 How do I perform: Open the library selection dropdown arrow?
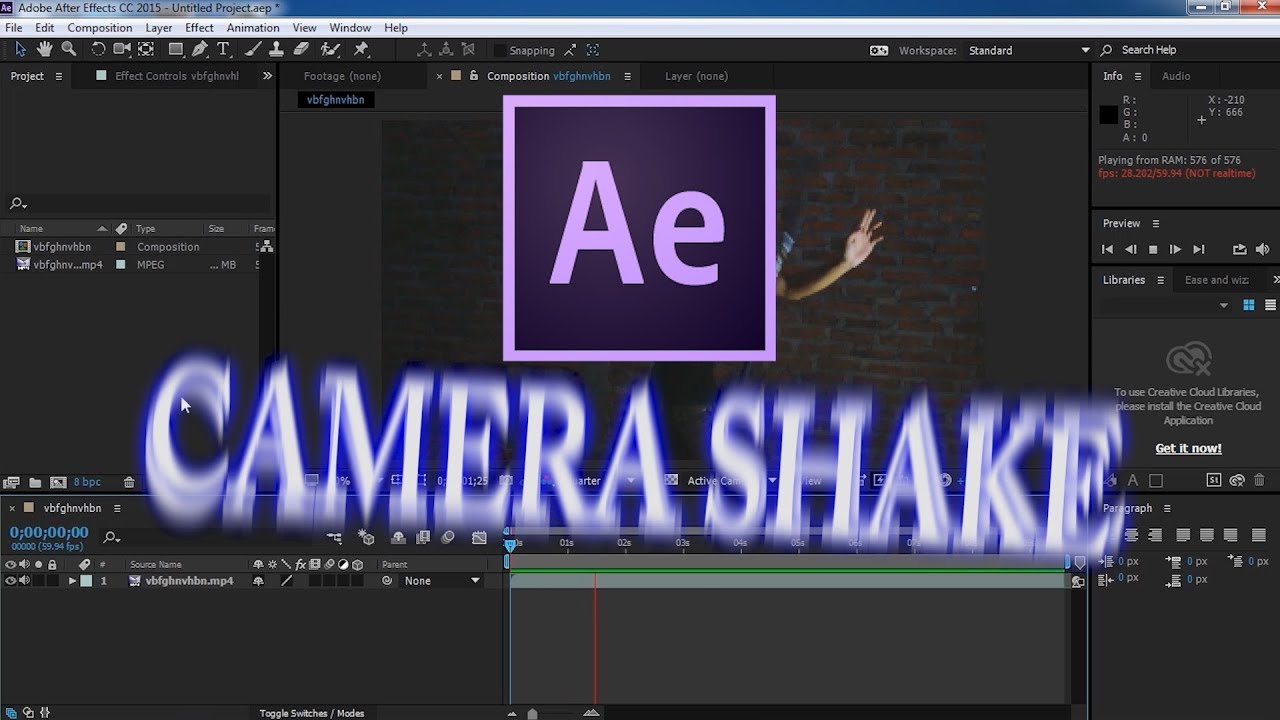[1224, 306]
